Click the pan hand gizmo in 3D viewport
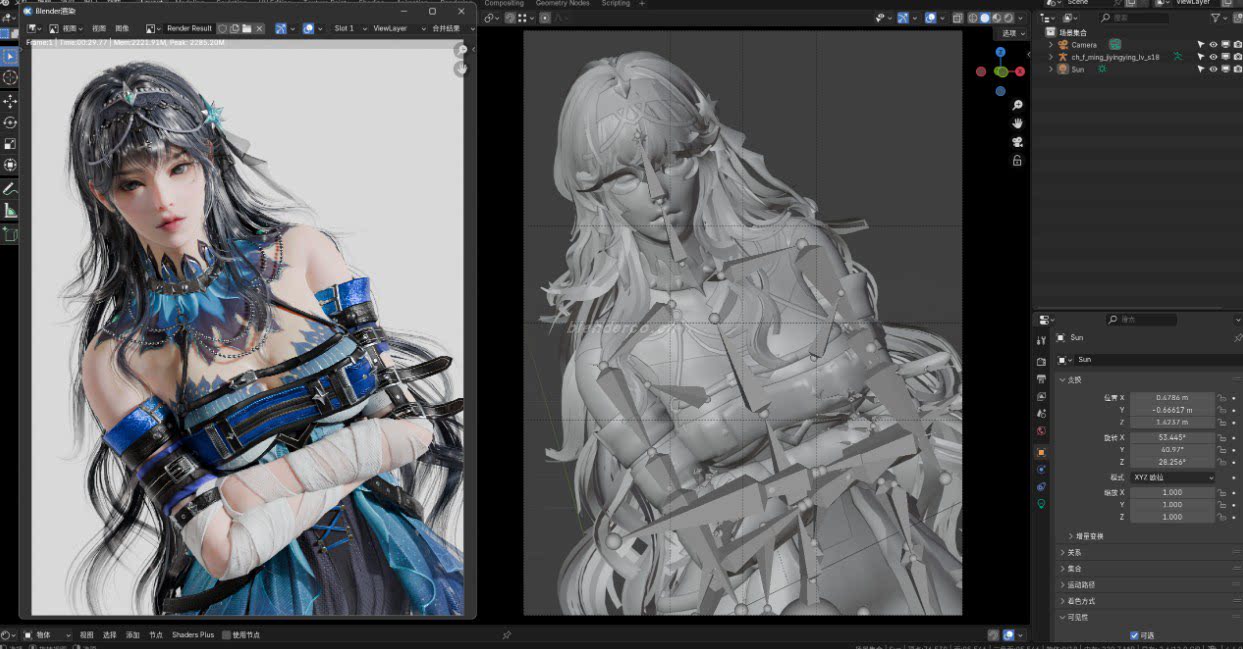The width and height of the screenshot is (1243, 649). pos(1017,123)
